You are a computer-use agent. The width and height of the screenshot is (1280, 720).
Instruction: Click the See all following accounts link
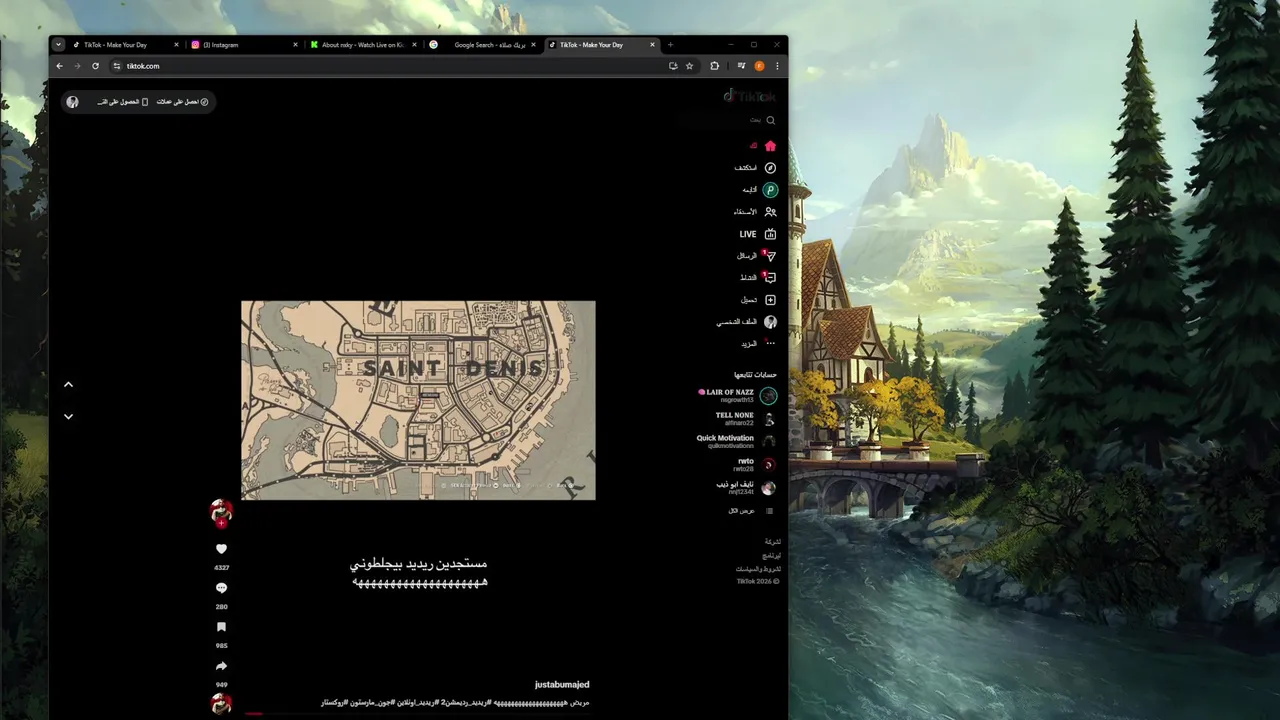[751, 511]
